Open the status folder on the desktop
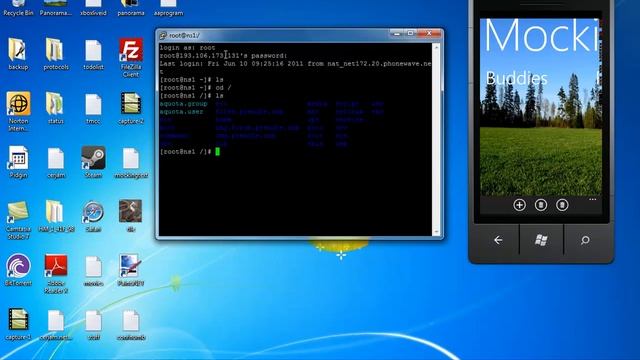Image resolution: width=640 pixels, height=360 pixels. [x=56, y=108]
